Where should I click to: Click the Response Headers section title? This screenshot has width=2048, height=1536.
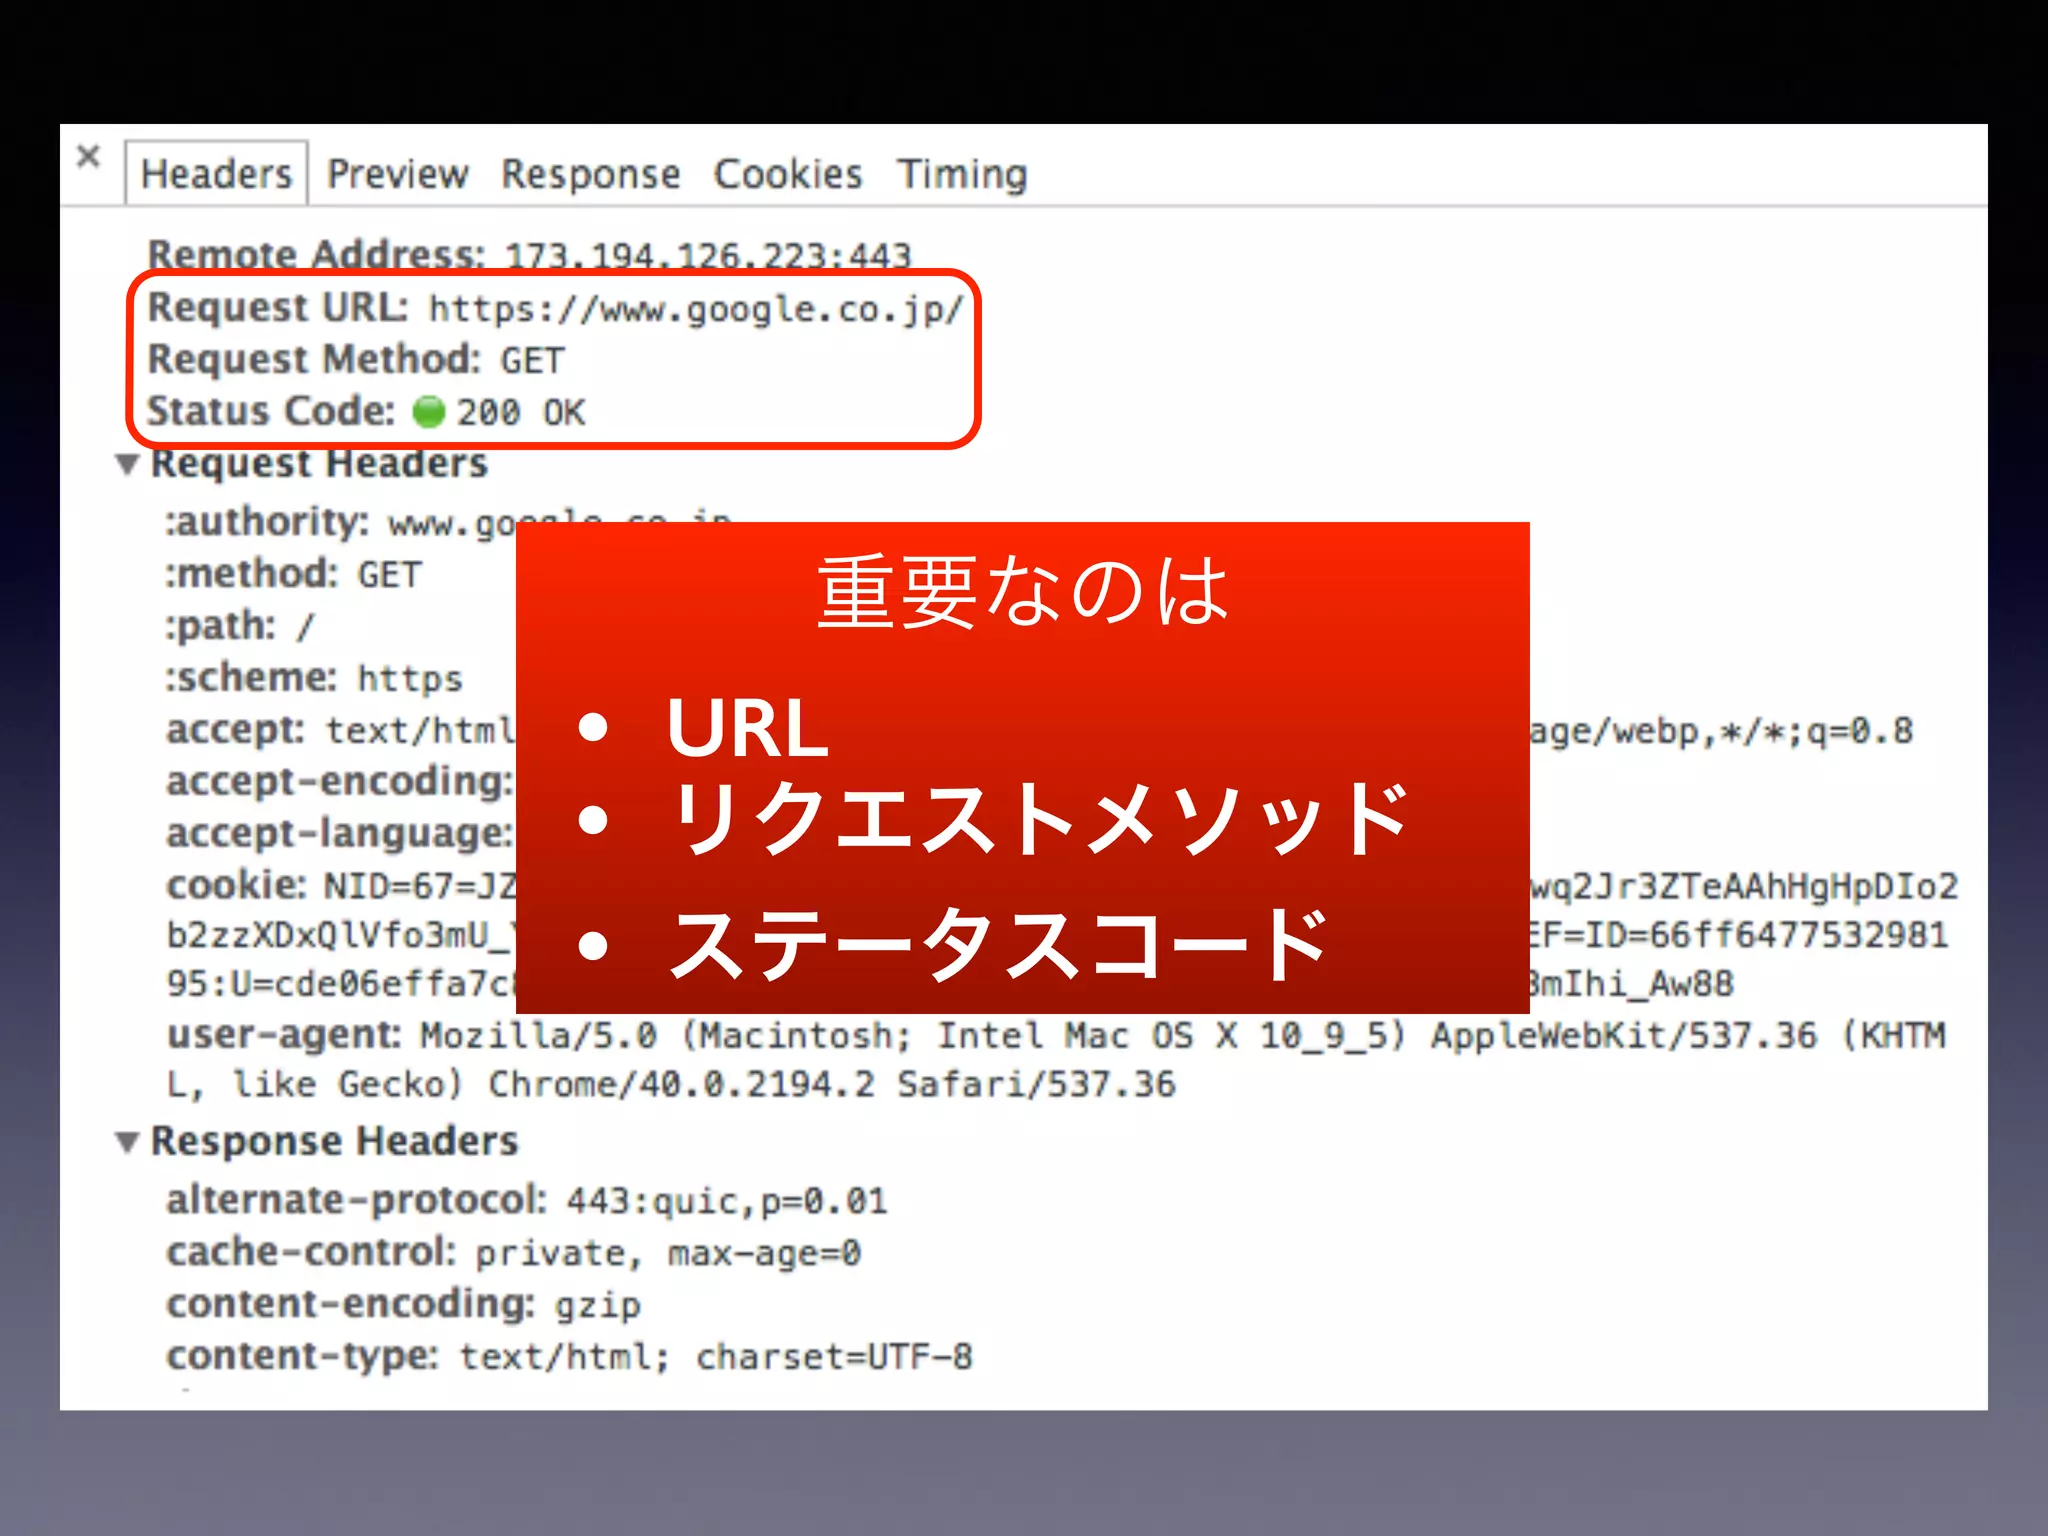click(x=334, y=1141)
